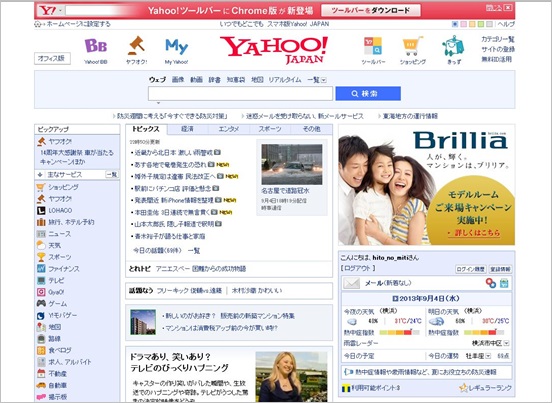Click the Yahoo! Japan logo
The image size is (552, 403).
pos(274,50)
